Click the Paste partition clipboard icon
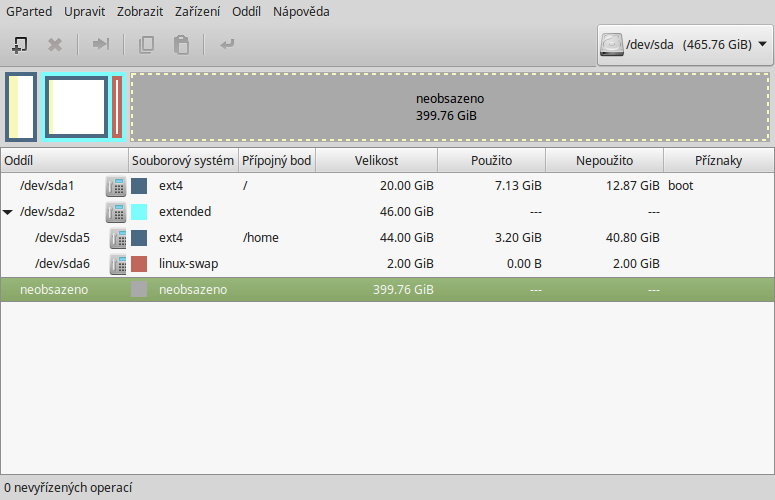 tap(181, 44)
